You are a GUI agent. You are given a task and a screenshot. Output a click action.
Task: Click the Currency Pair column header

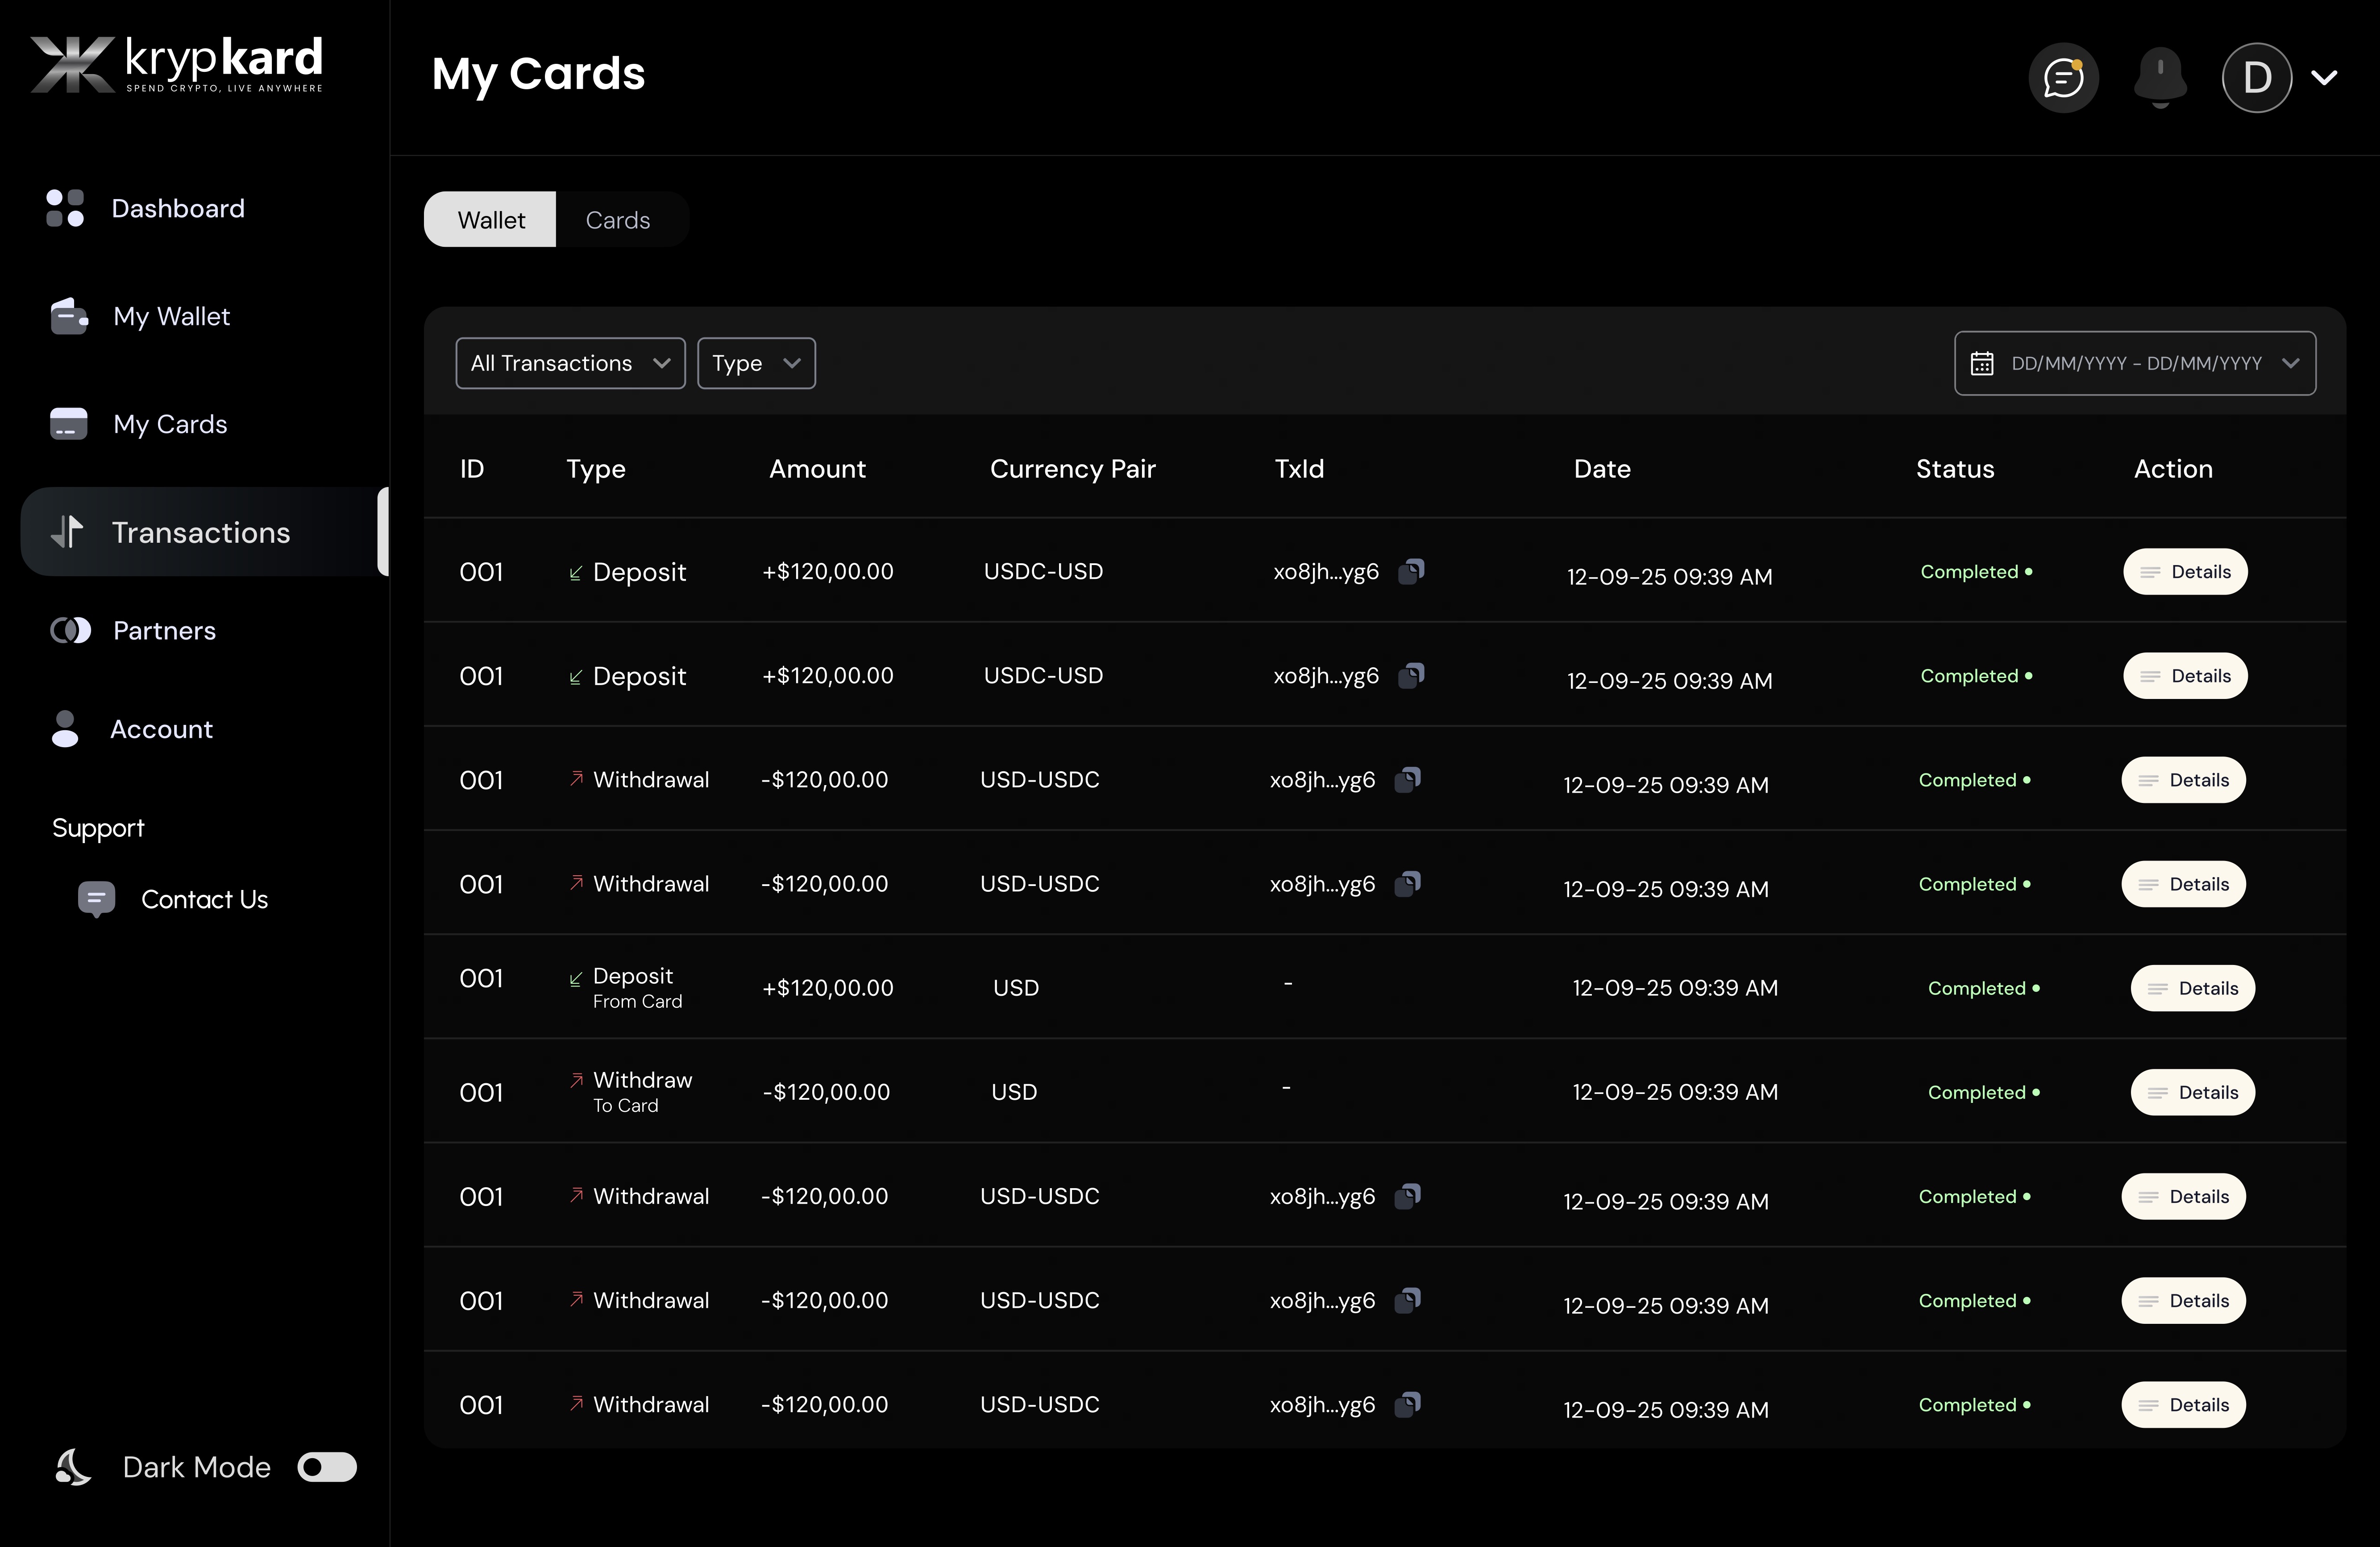point(1072,469)
